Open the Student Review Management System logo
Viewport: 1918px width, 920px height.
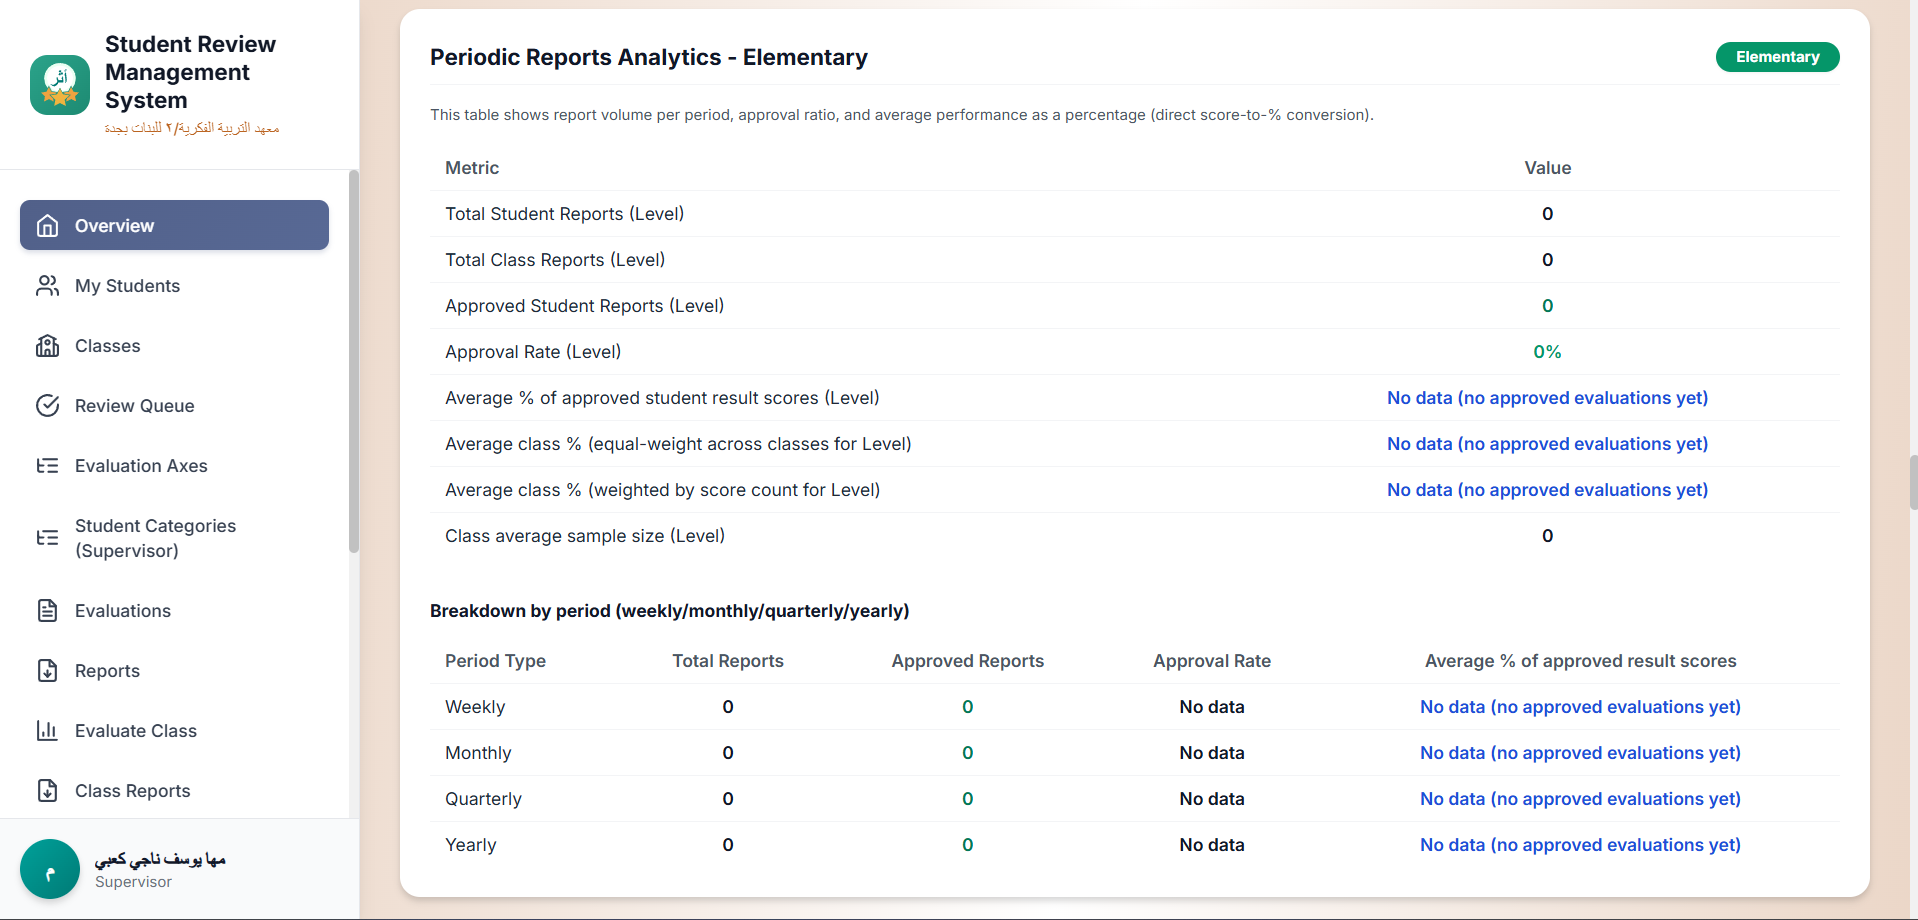tap(59, 85)
